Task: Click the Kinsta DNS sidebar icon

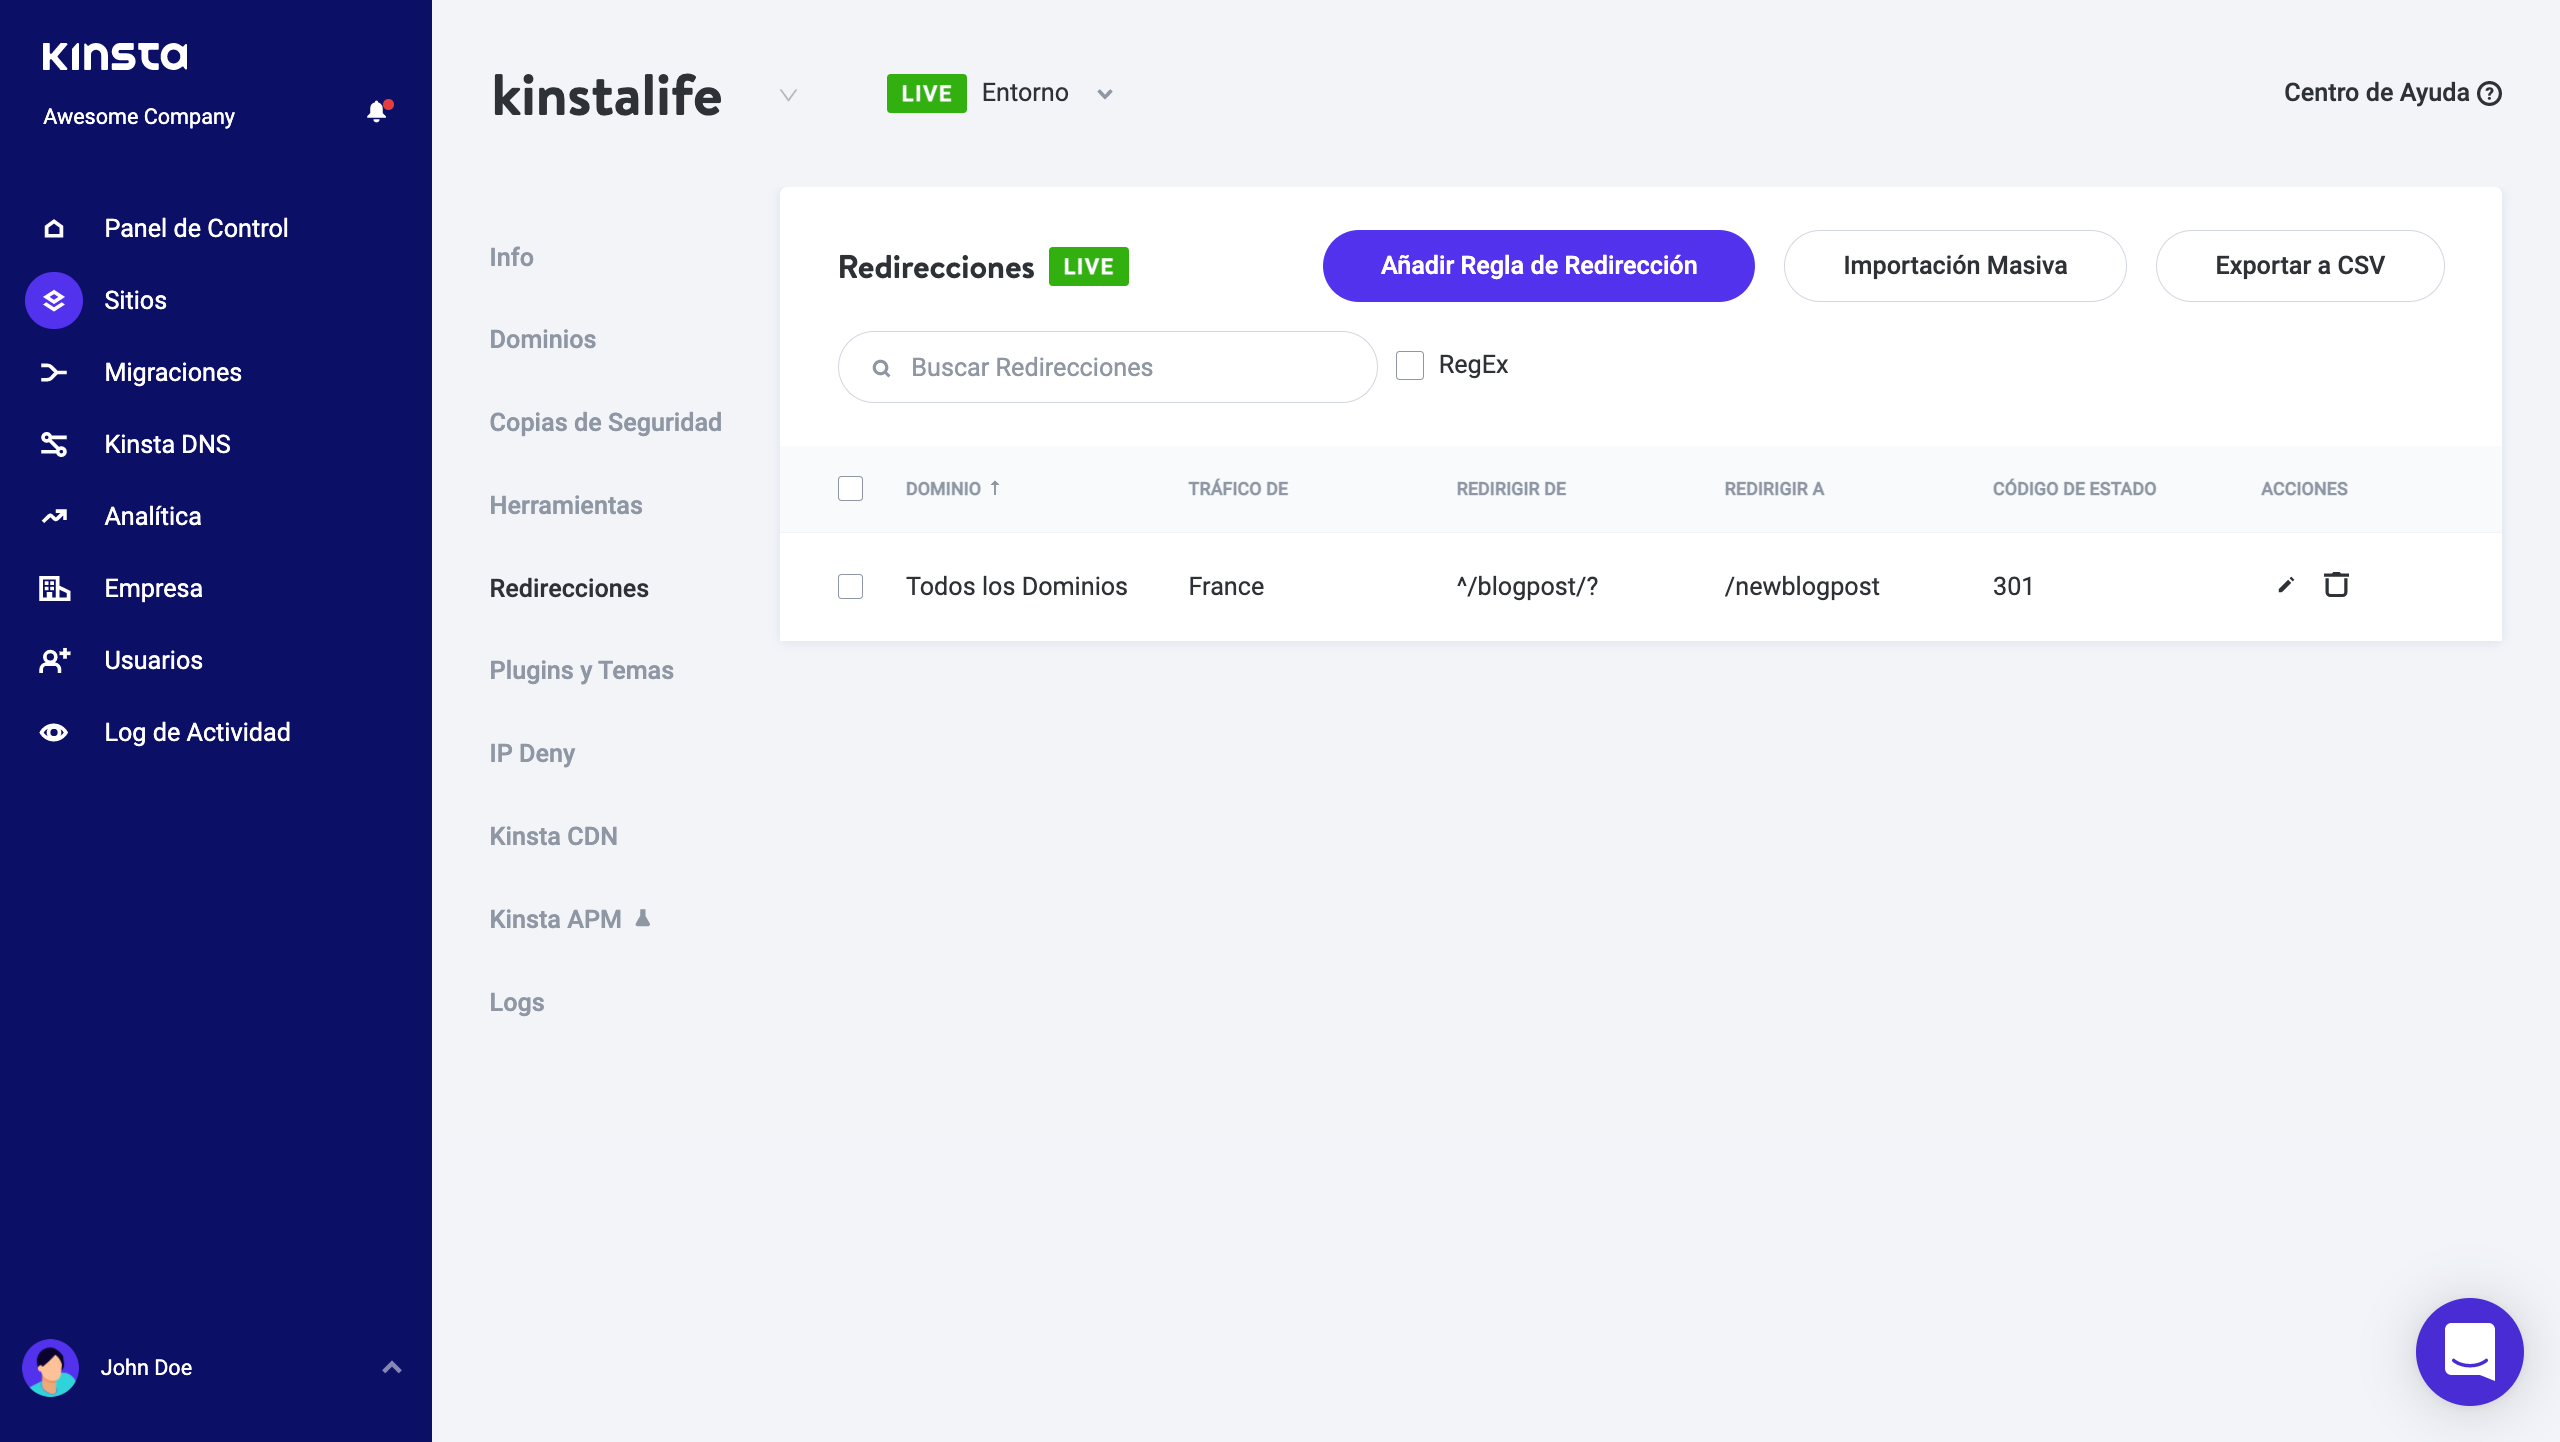Action: click(54, 444)
